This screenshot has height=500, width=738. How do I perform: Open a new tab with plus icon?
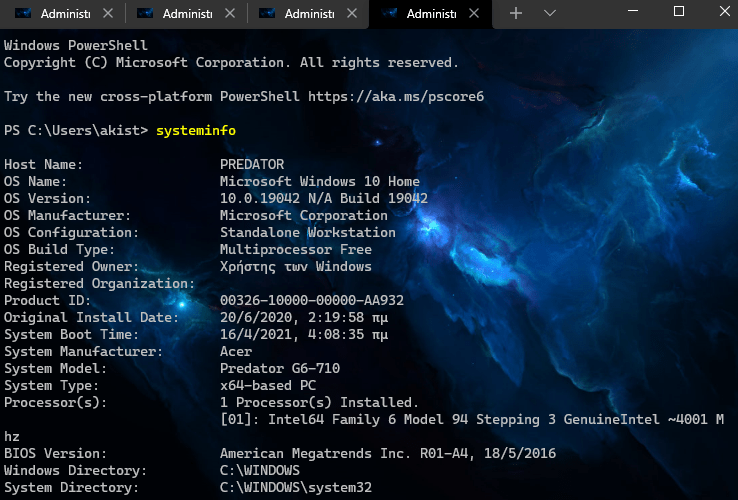(x=516, y=13)
